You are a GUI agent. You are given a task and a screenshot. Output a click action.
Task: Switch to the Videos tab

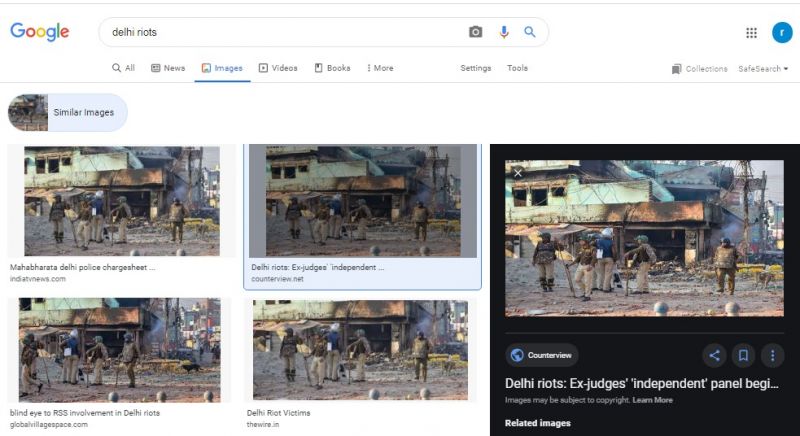tap(278, 68)
